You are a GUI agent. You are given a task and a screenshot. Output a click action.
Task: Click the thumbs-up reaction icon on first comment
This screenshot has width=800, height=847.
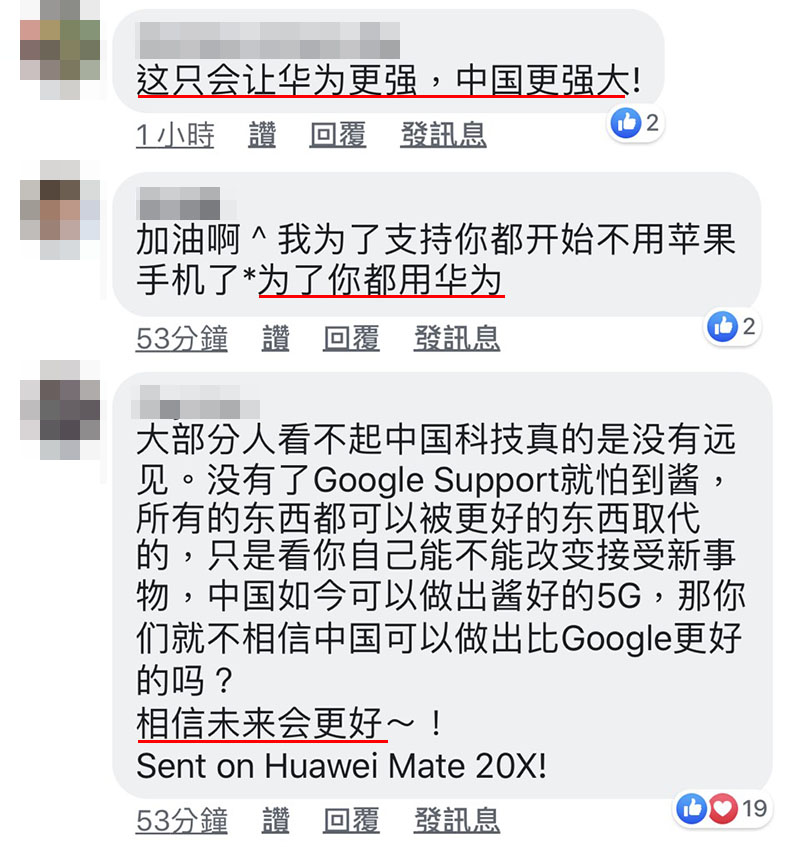tap(626, 123)
